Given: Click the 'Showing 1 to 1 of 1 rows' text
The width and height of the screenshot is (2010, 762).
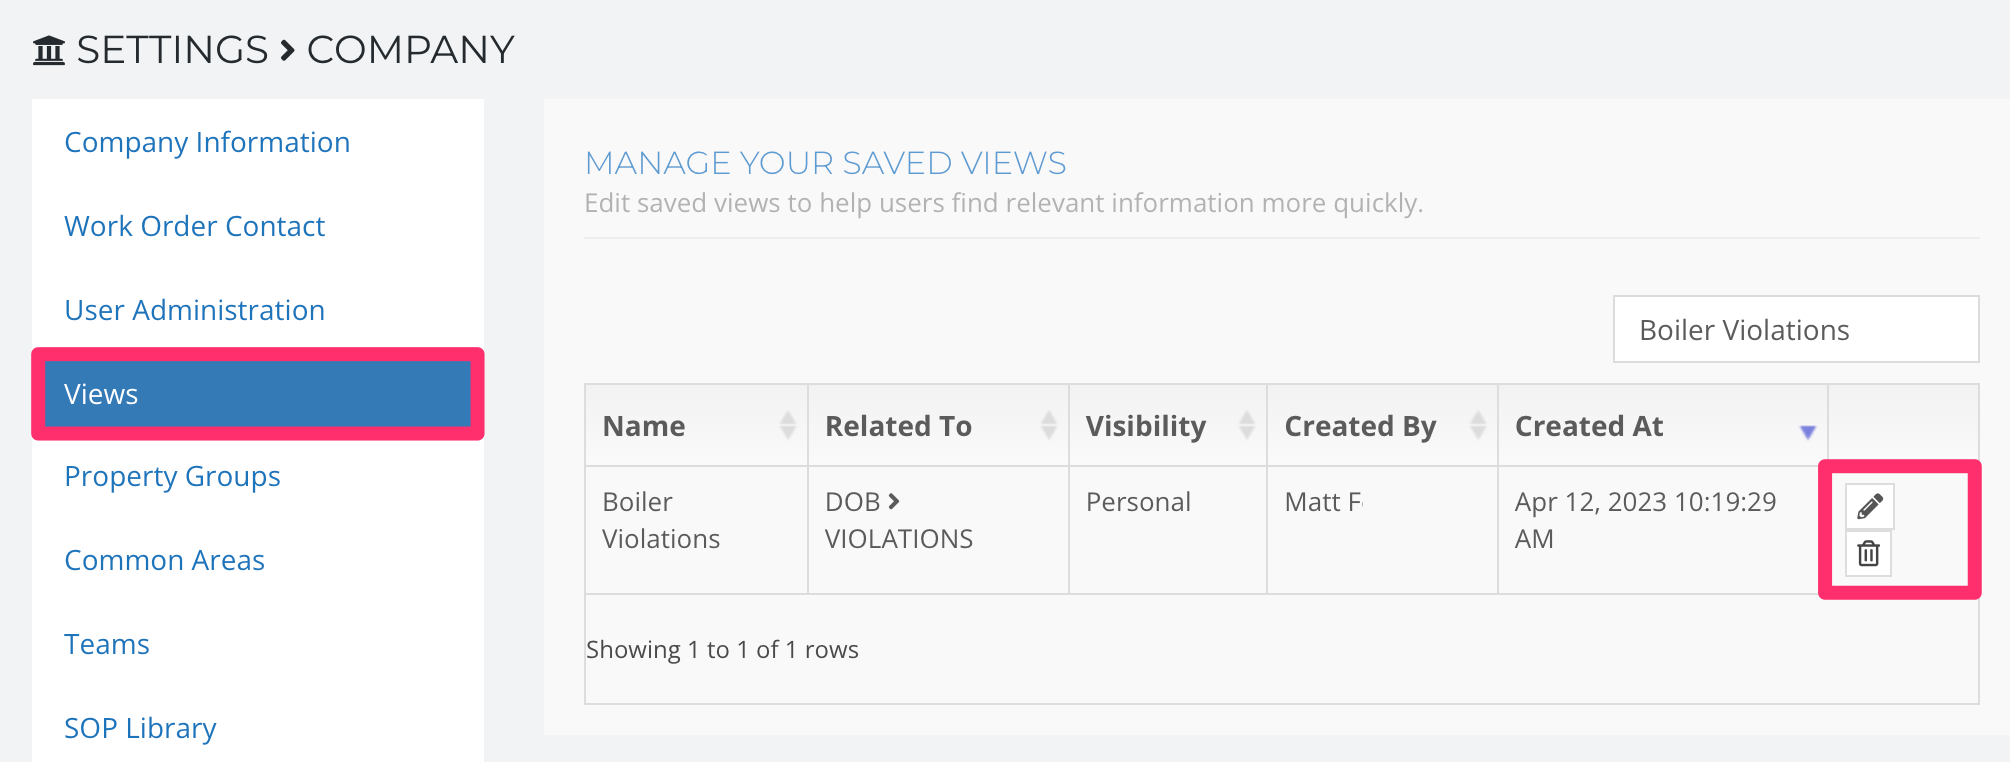Looking at the screenshot, I should click(722, 650).
